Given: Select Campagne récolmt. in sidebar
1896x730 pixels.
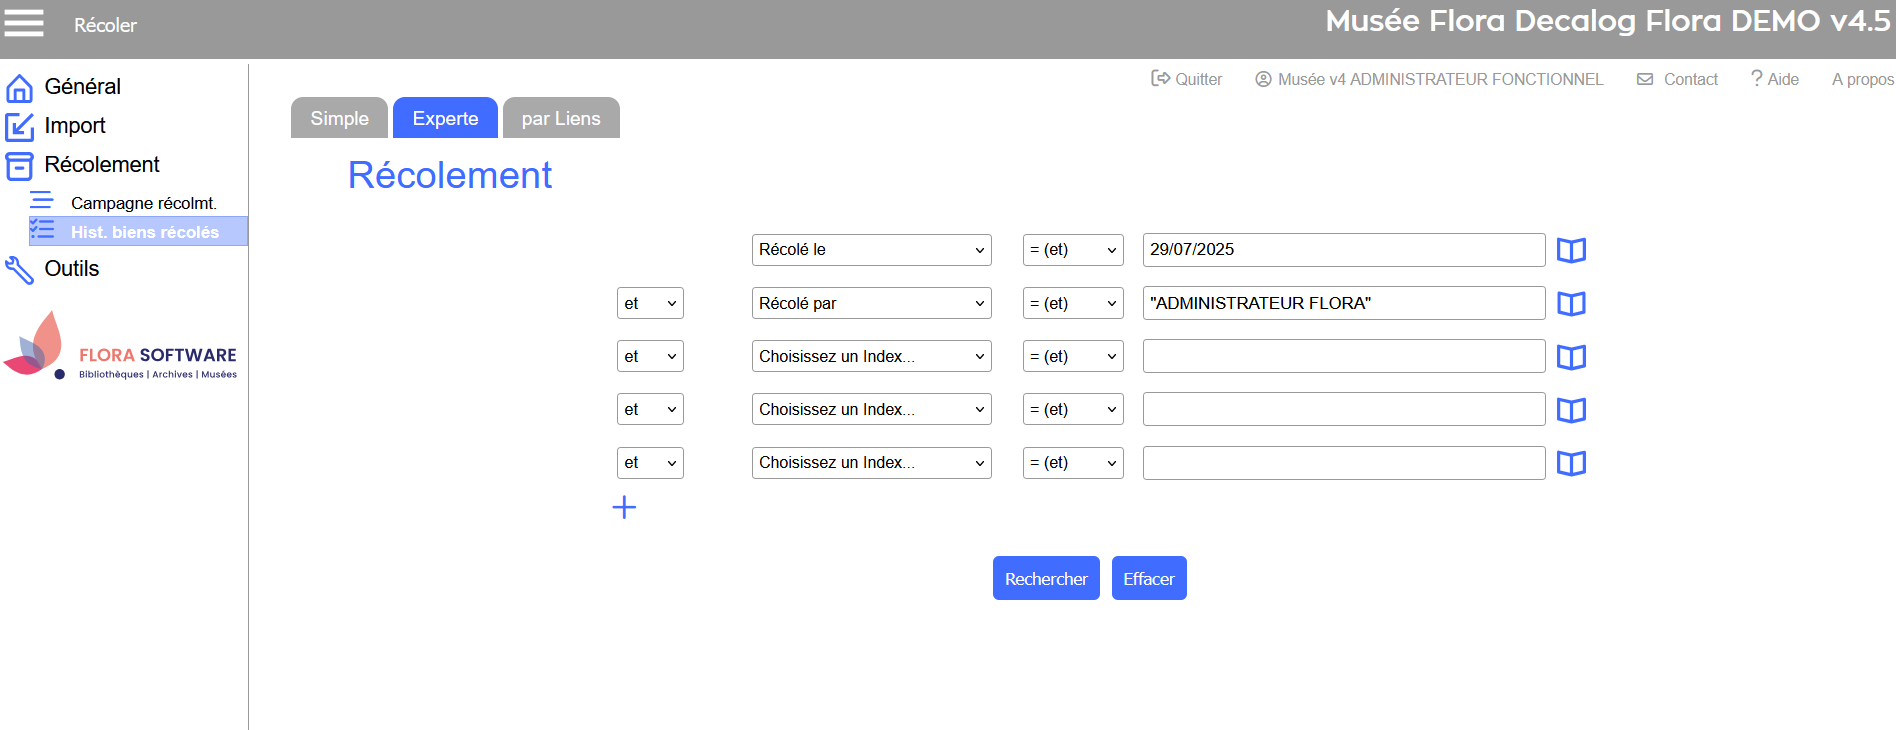Looking at the screenshot, I should pyautogui.click(x=143, y=203).
